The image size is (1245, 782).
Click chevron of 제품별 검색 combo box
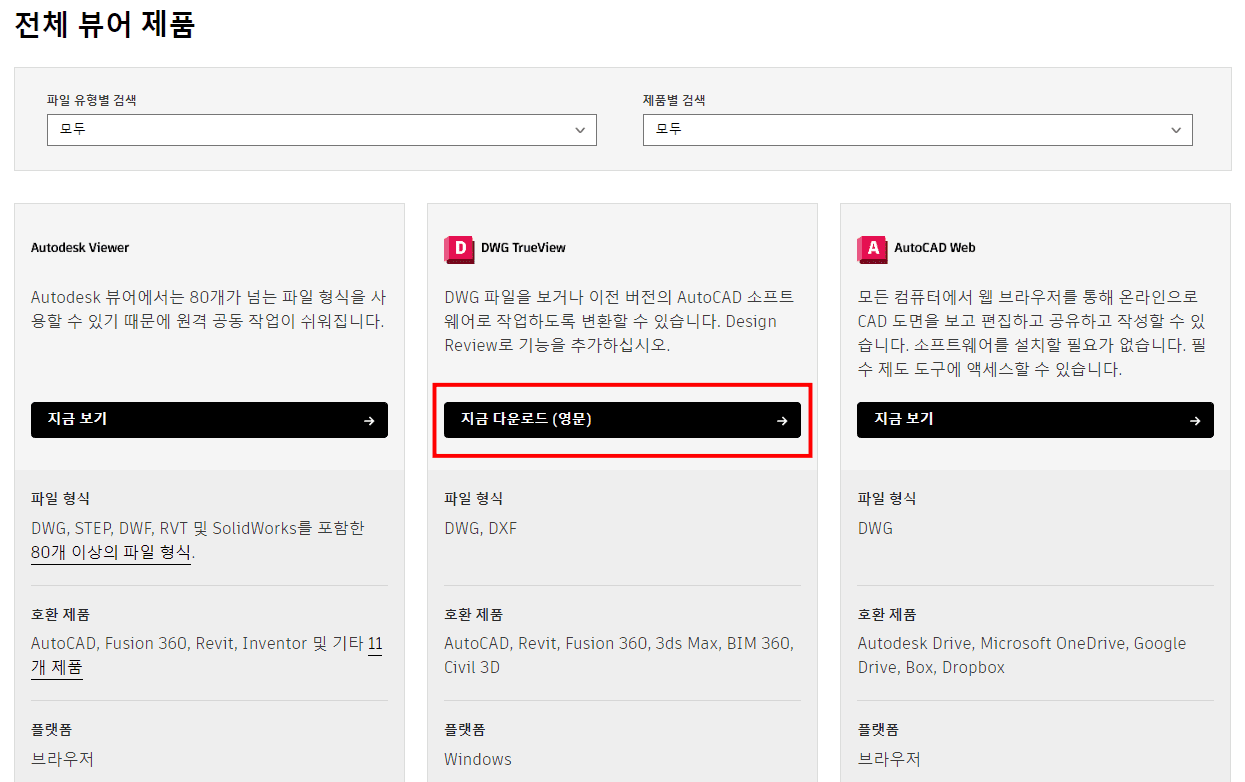tap(1176, 130)
